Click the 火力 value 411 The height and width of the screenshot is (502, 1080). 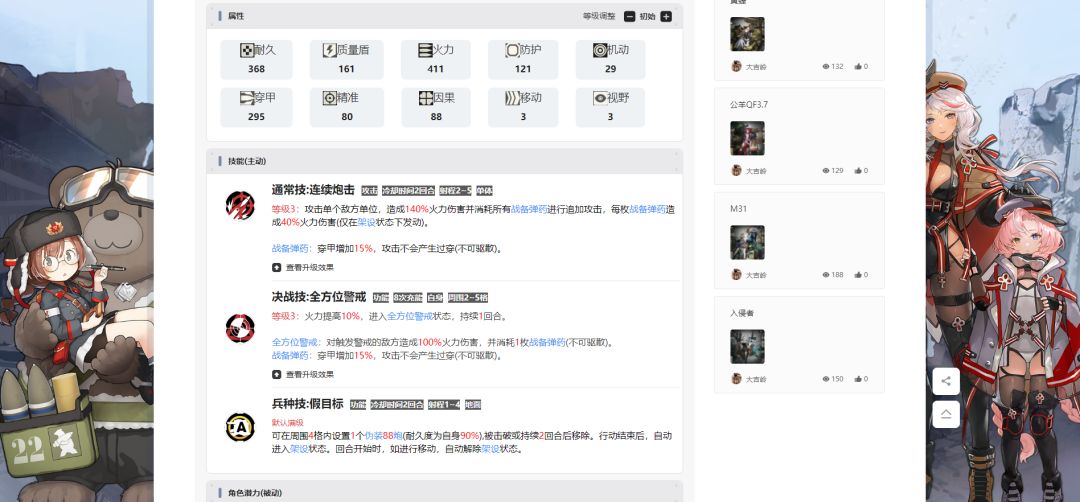click(435, 69)
